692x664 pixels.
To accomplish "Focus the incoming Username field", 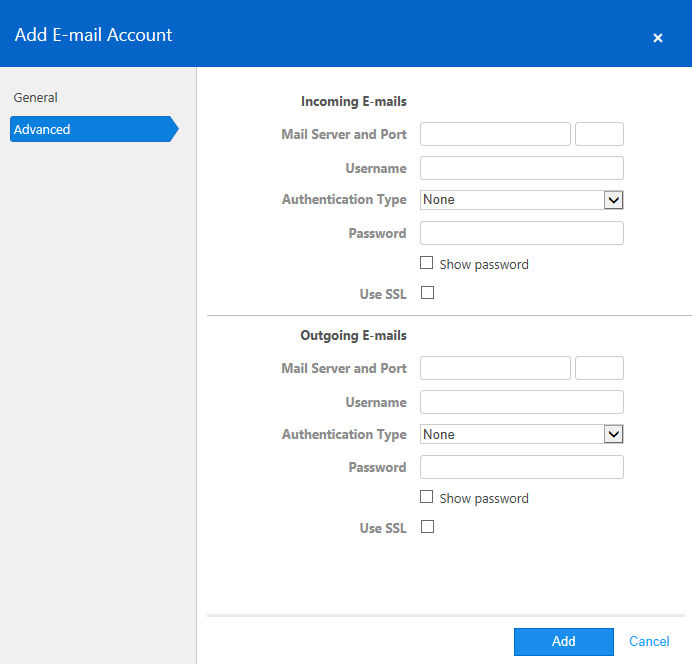I will [522, 168].
